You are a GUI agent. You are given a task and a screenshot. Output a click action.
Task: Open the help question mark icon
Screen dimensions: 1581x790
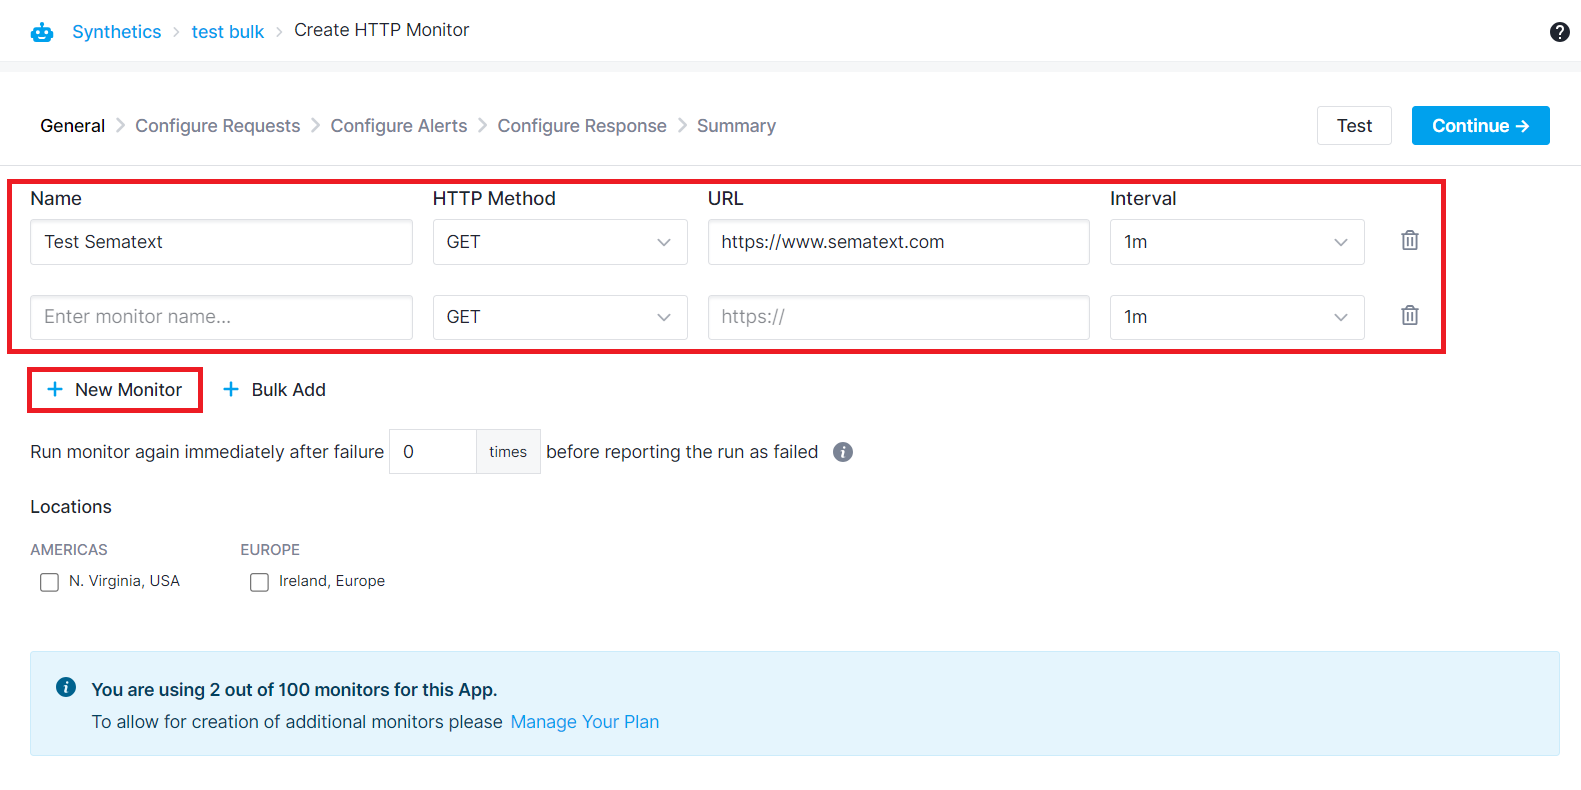pos(1559,32)
